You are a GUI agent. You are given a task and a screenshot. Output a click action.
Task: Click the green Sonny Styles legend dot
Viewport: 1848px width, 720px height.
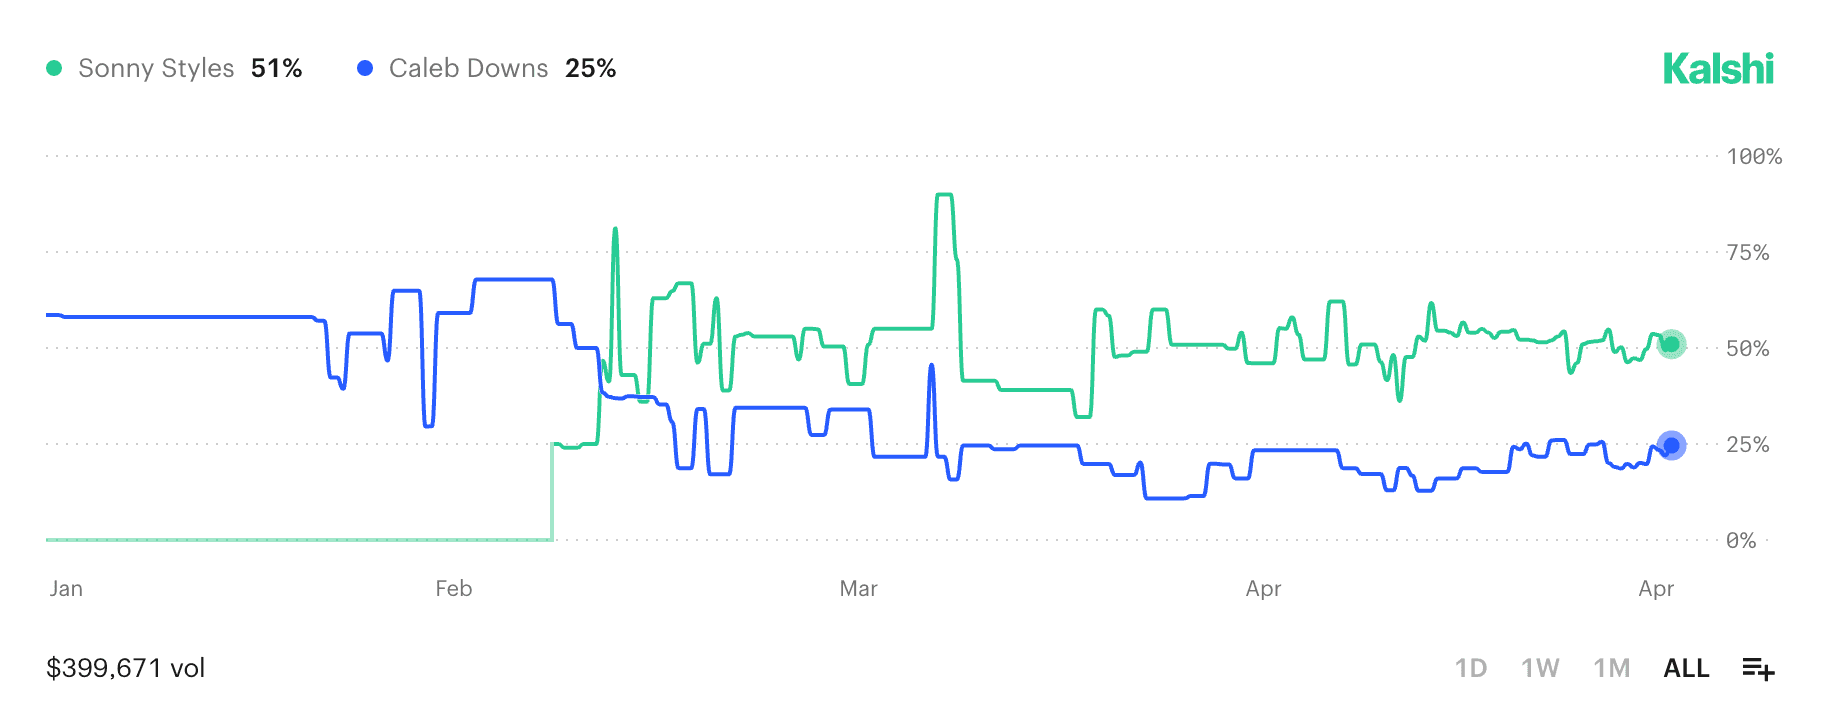[55, 68]
